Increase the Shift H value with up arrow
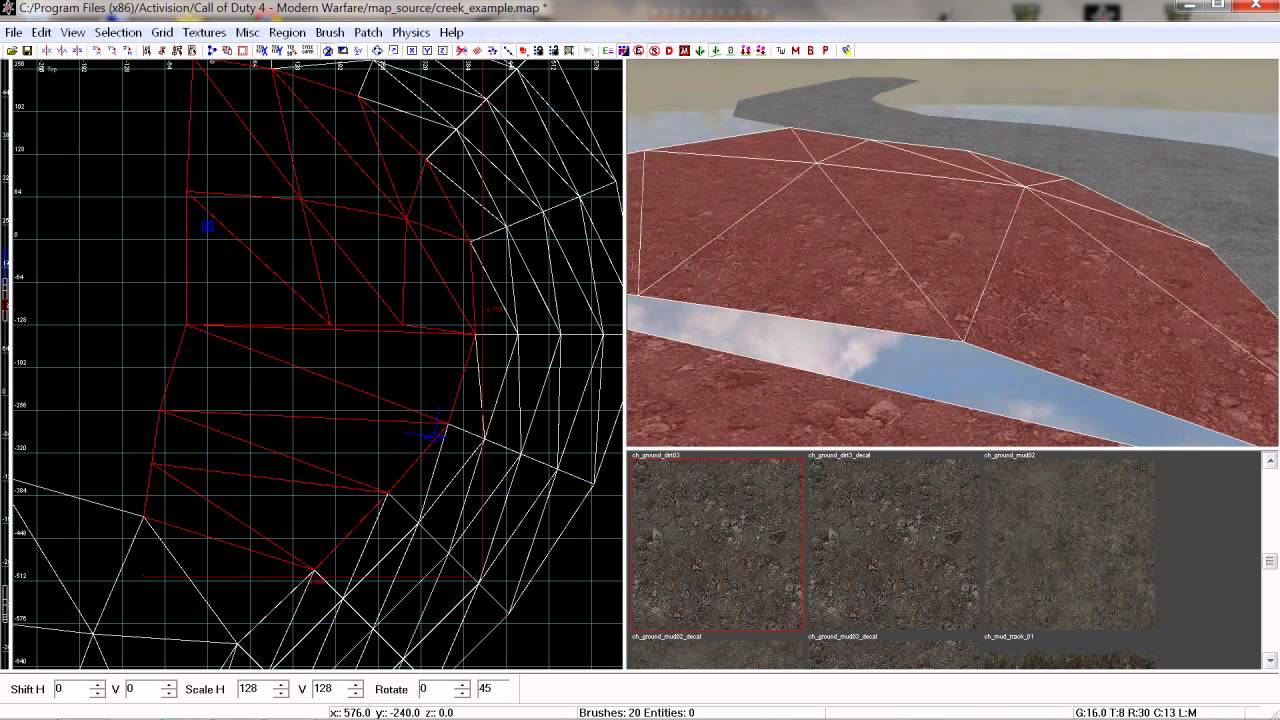The image size is (1280, 720). (x=97, y=685)
